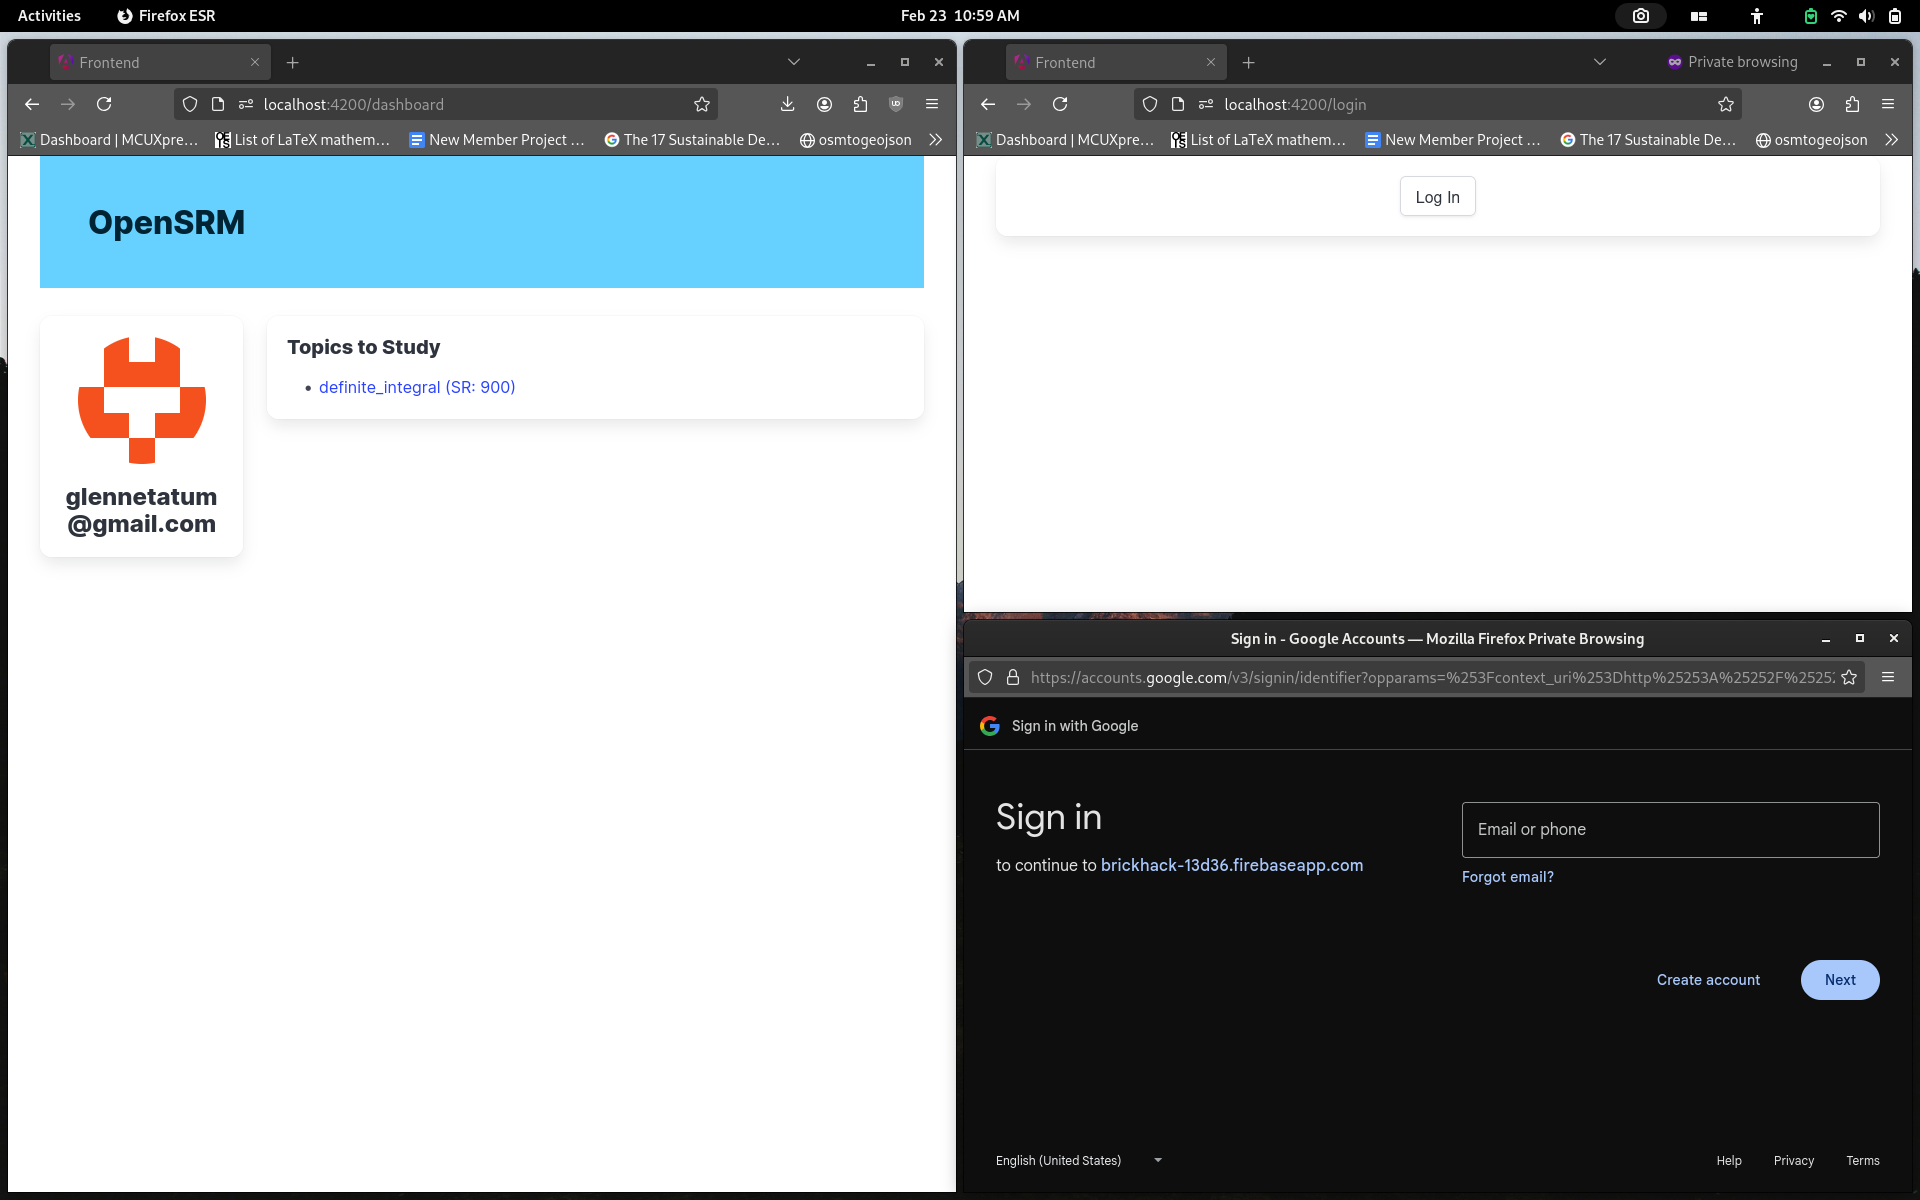Click the lock icon in Google sign-in address bar
Viewport: 1920px width, 1200px height.
1012,677
